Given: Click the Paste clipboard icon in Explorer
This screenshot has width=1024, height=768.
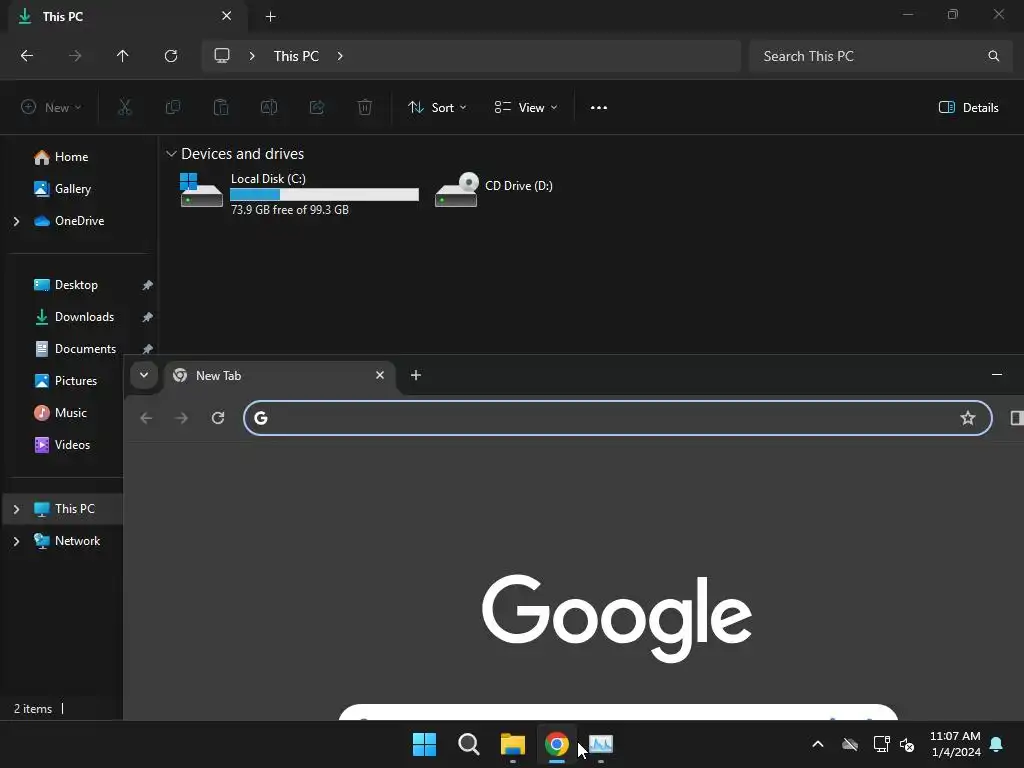Looking at the screenshot, I should 221,107.
